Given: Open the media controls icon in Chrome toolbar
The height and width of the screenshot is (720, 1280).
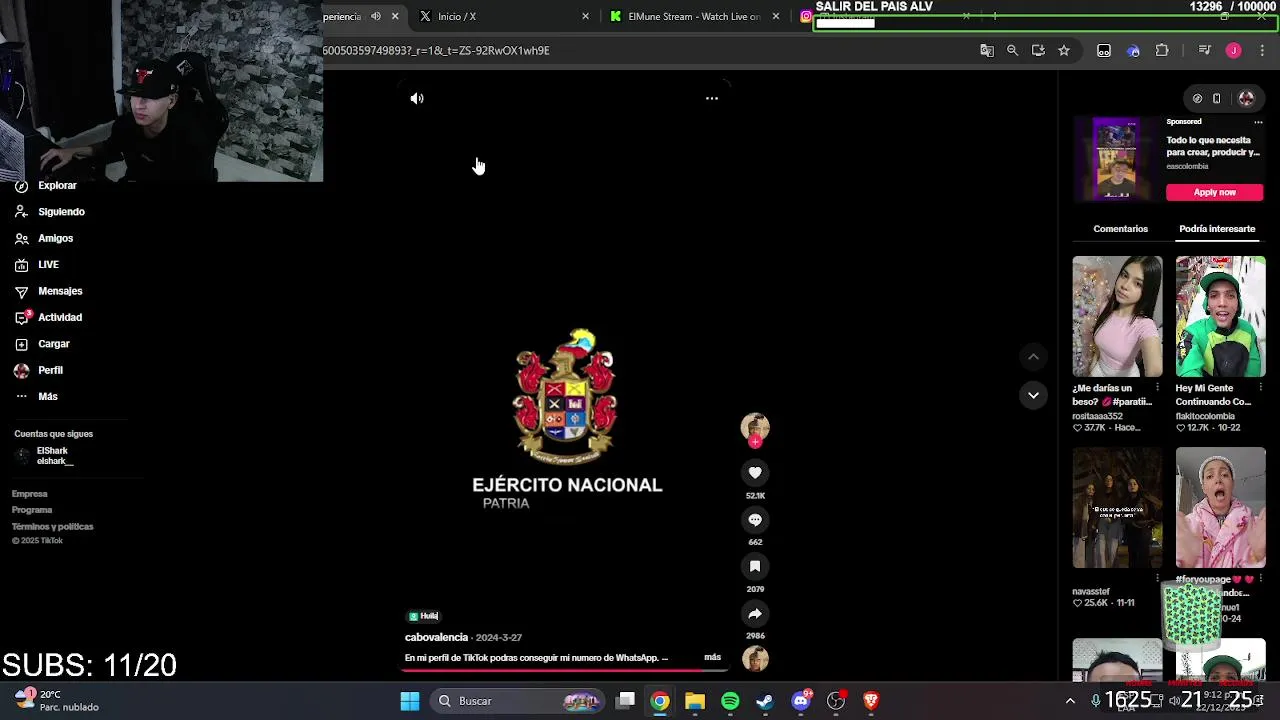Looking at the screenshot, I should click(1204, 50).
